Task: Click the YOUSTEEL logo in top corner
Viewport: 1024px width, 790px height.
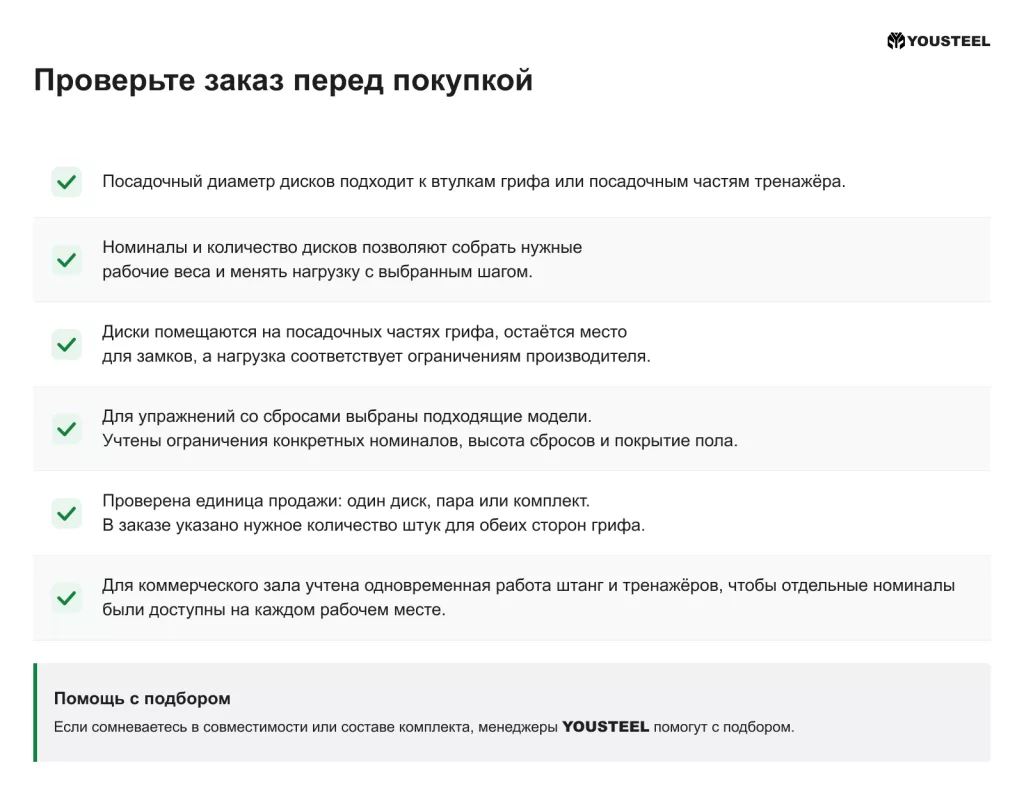Action: pyautogui.click(x=938, y=41)
